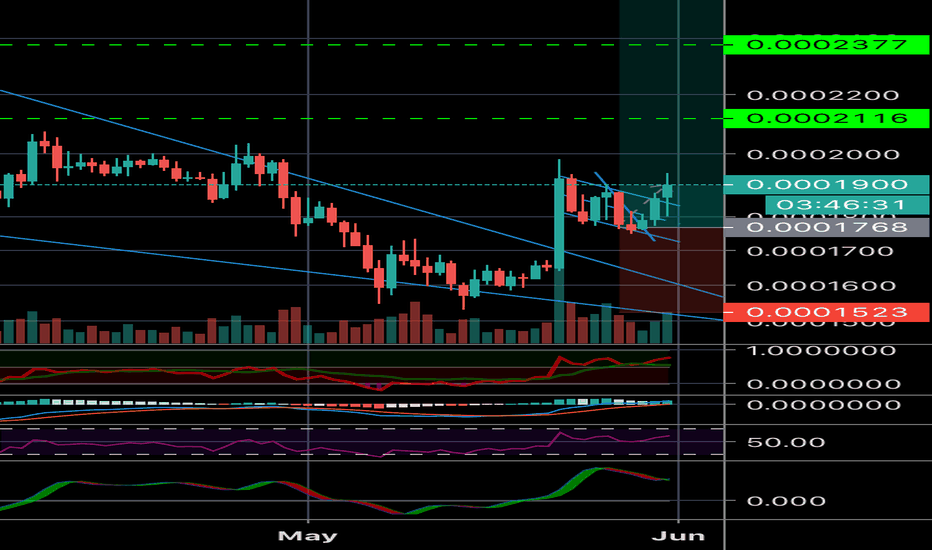Click the 0.0001700 price axis value

(x=820, y=251)
